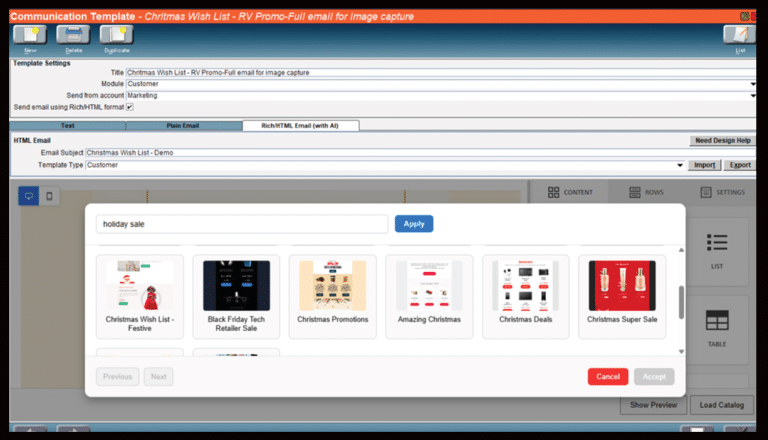This screenshot has height=440, width=768.
Task: Open the Send from account dropdown arrow
Action: 753,96
